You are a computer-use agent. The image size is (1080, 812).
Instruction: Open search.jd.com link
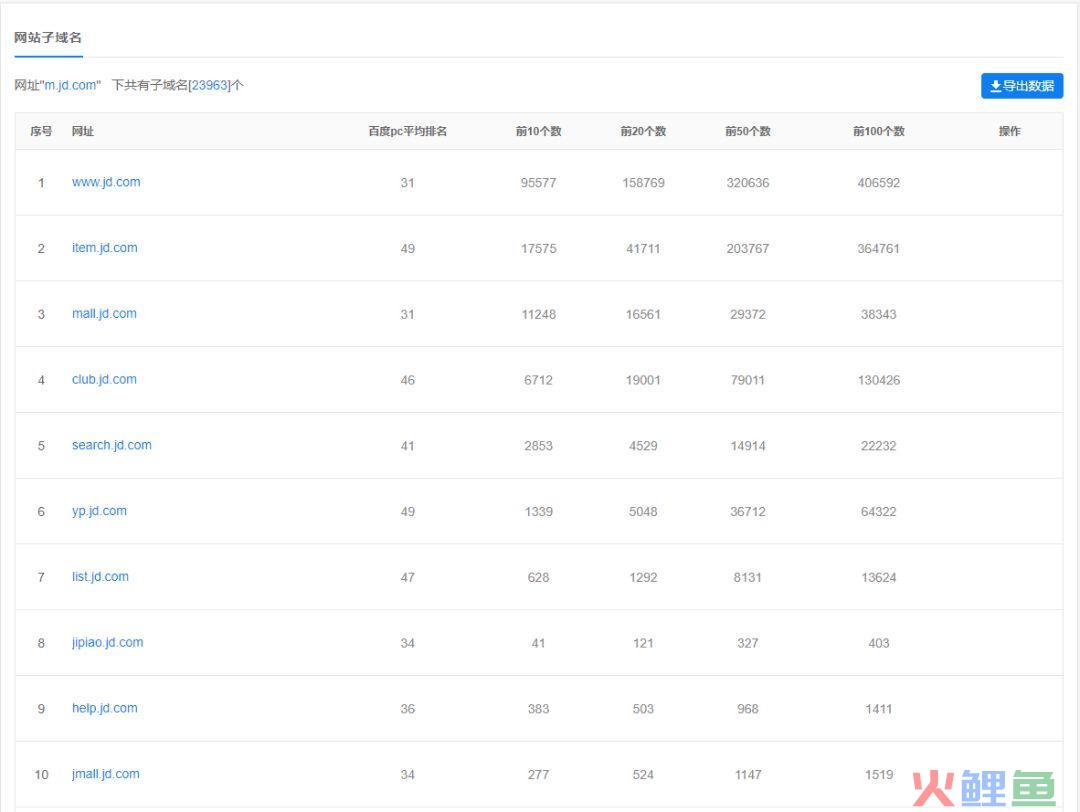[112, 446]
